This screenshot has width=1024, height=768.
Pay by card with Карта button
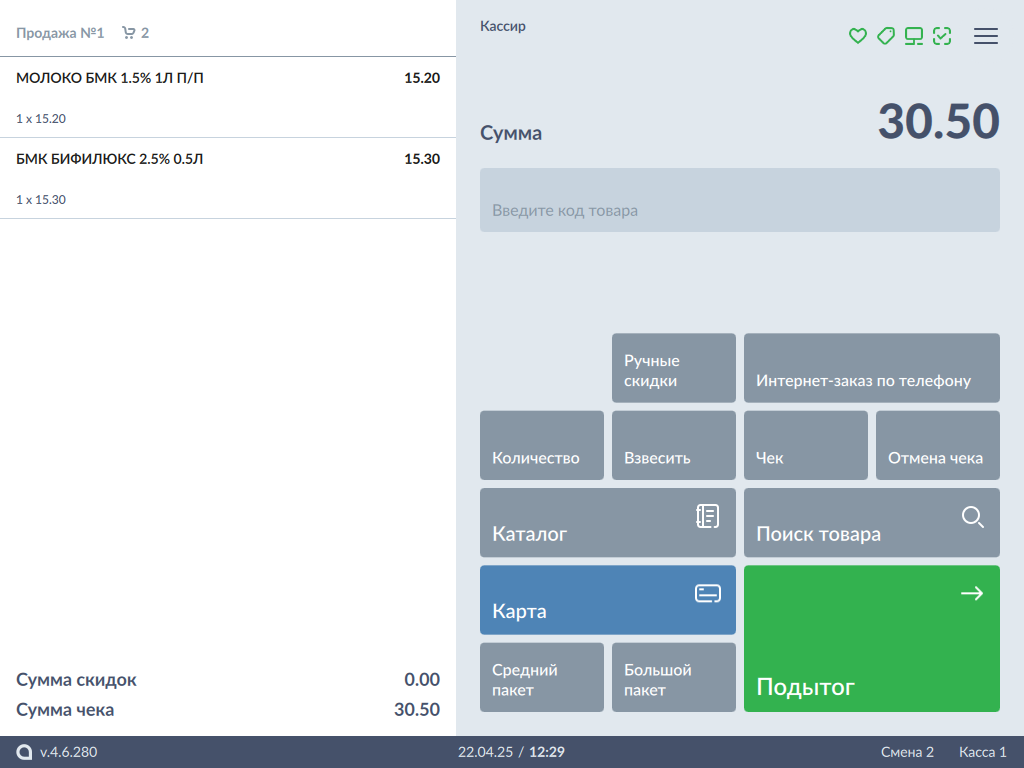pyautogui.click(x=607, y=600)
